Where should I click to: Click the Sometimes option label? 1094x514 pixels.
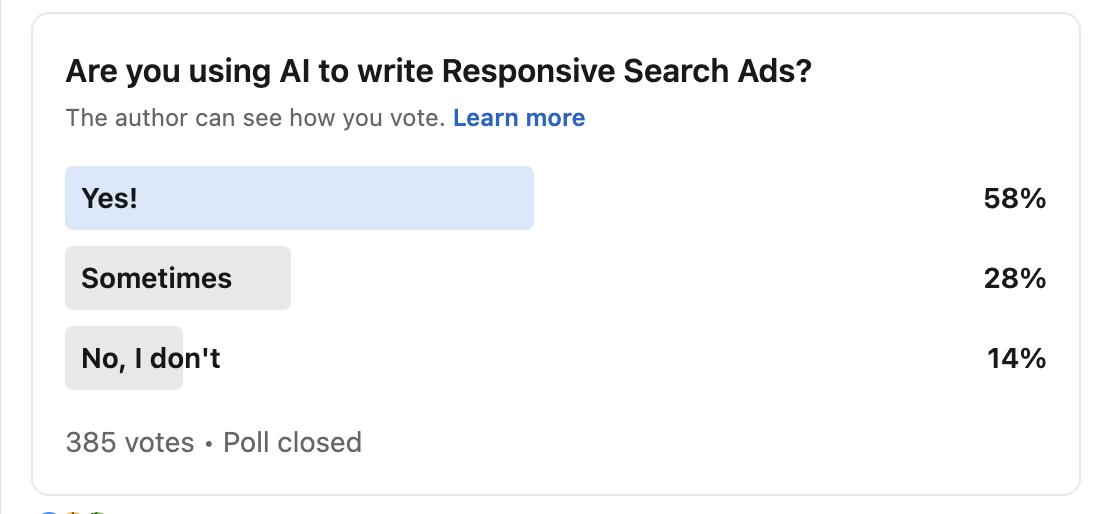point(156,278)
